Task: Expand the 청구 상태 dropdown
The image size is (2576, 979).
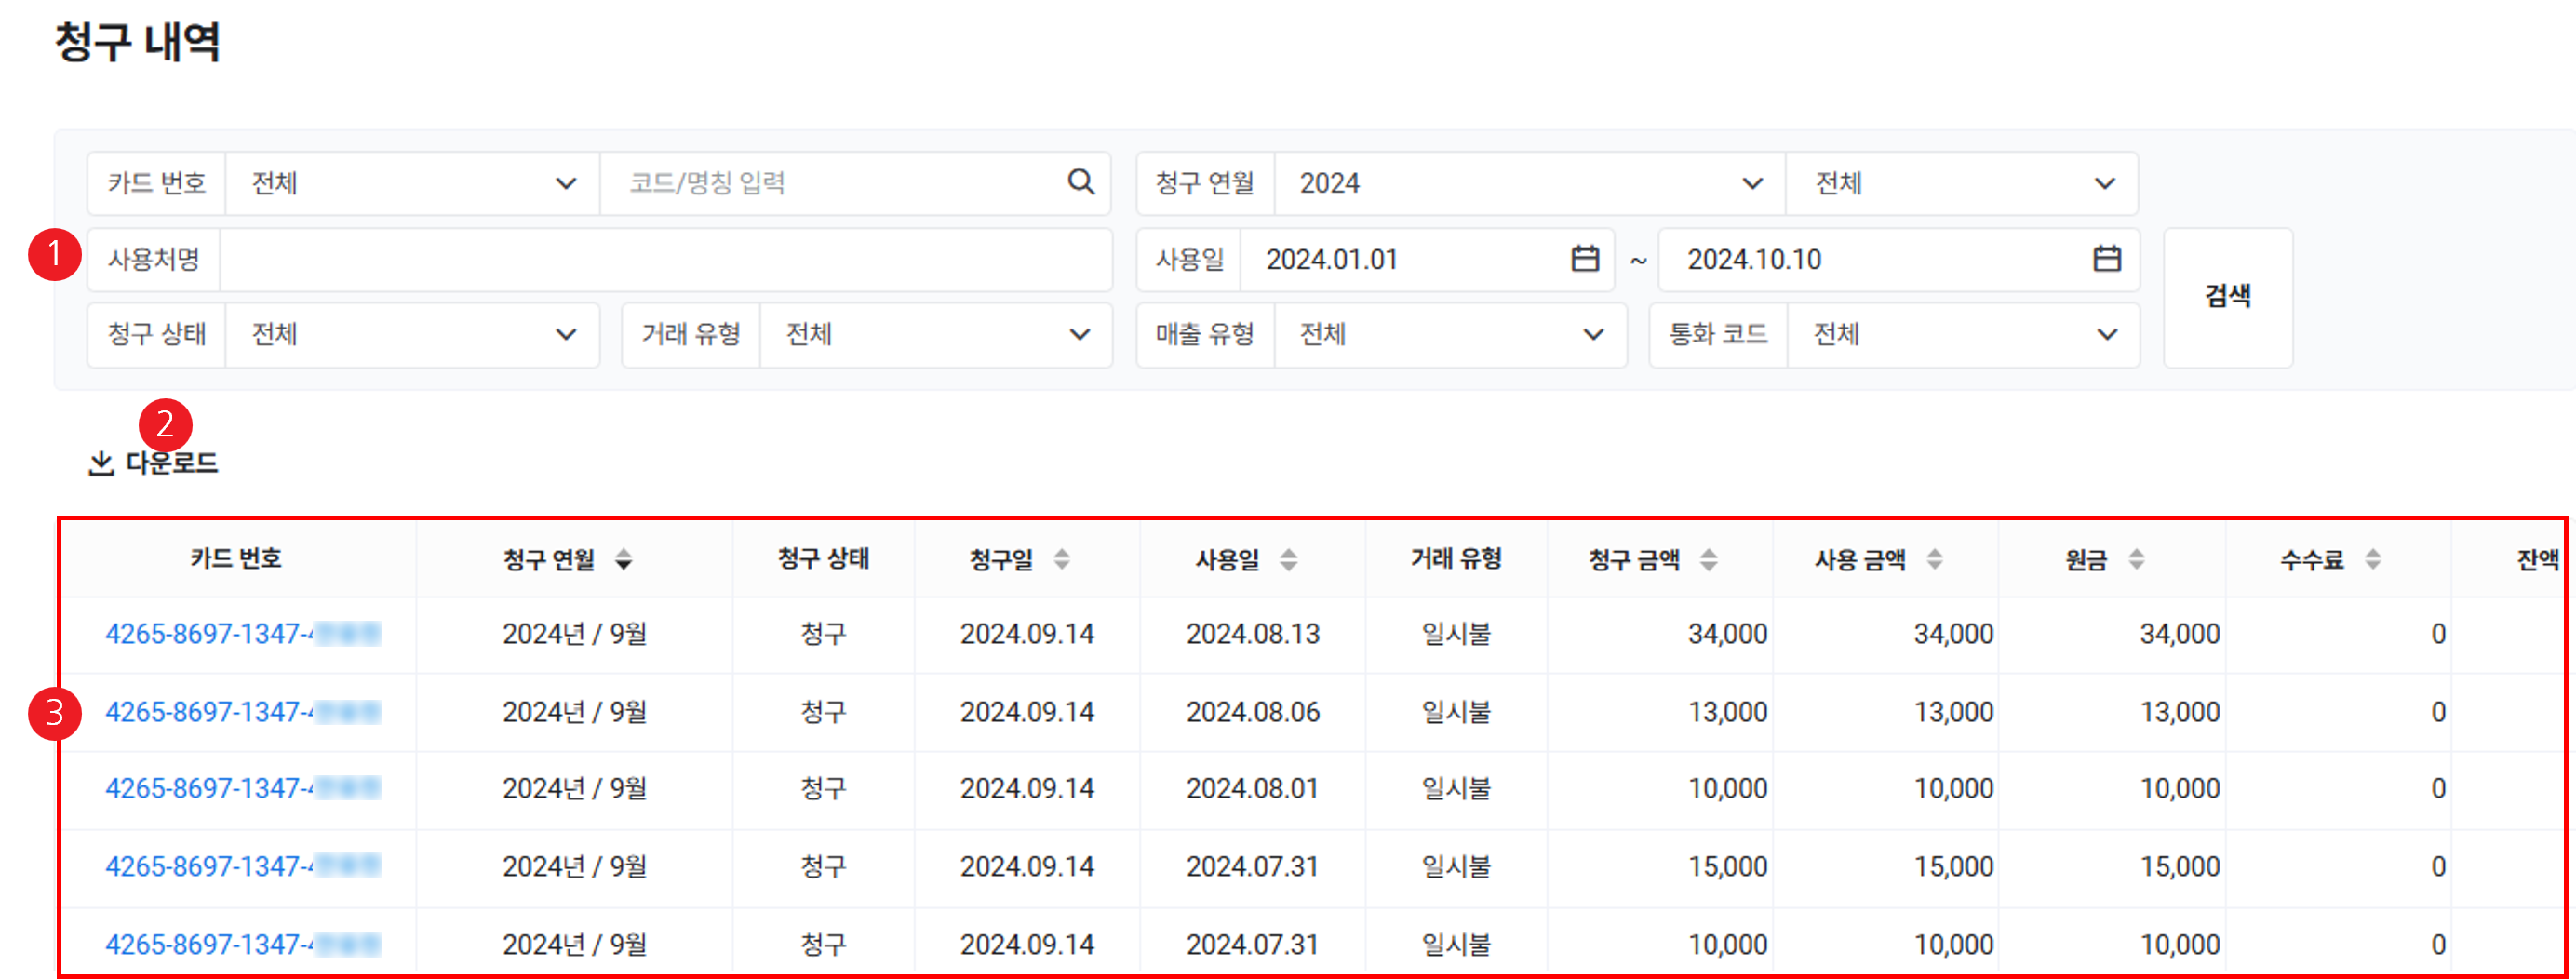Action: point(411,334)
